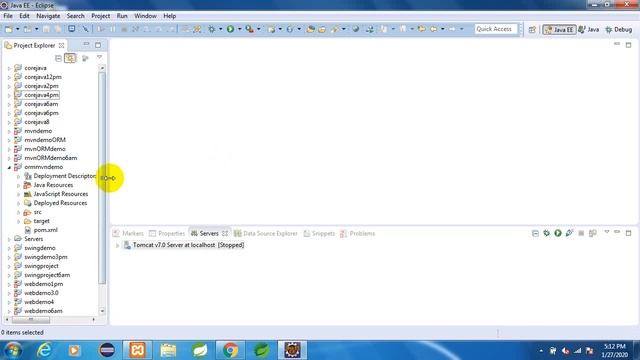The image size is (640, 360).
Task: Toggle Link with Editor in Project Explorer
Action: 70,58
